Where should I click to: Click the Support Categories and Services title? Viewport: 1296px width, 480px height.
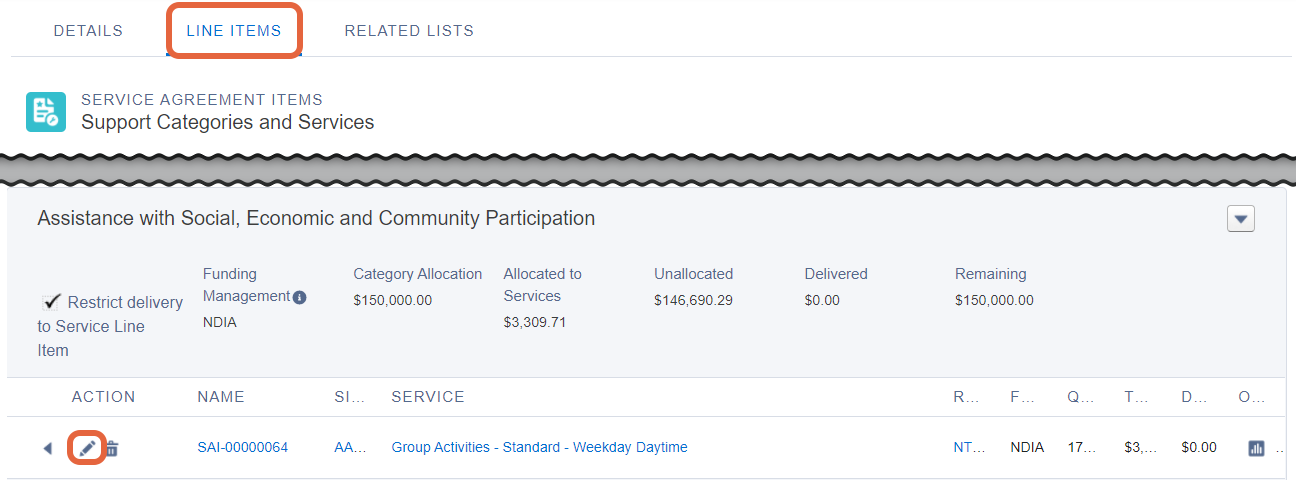coord(228,122)
